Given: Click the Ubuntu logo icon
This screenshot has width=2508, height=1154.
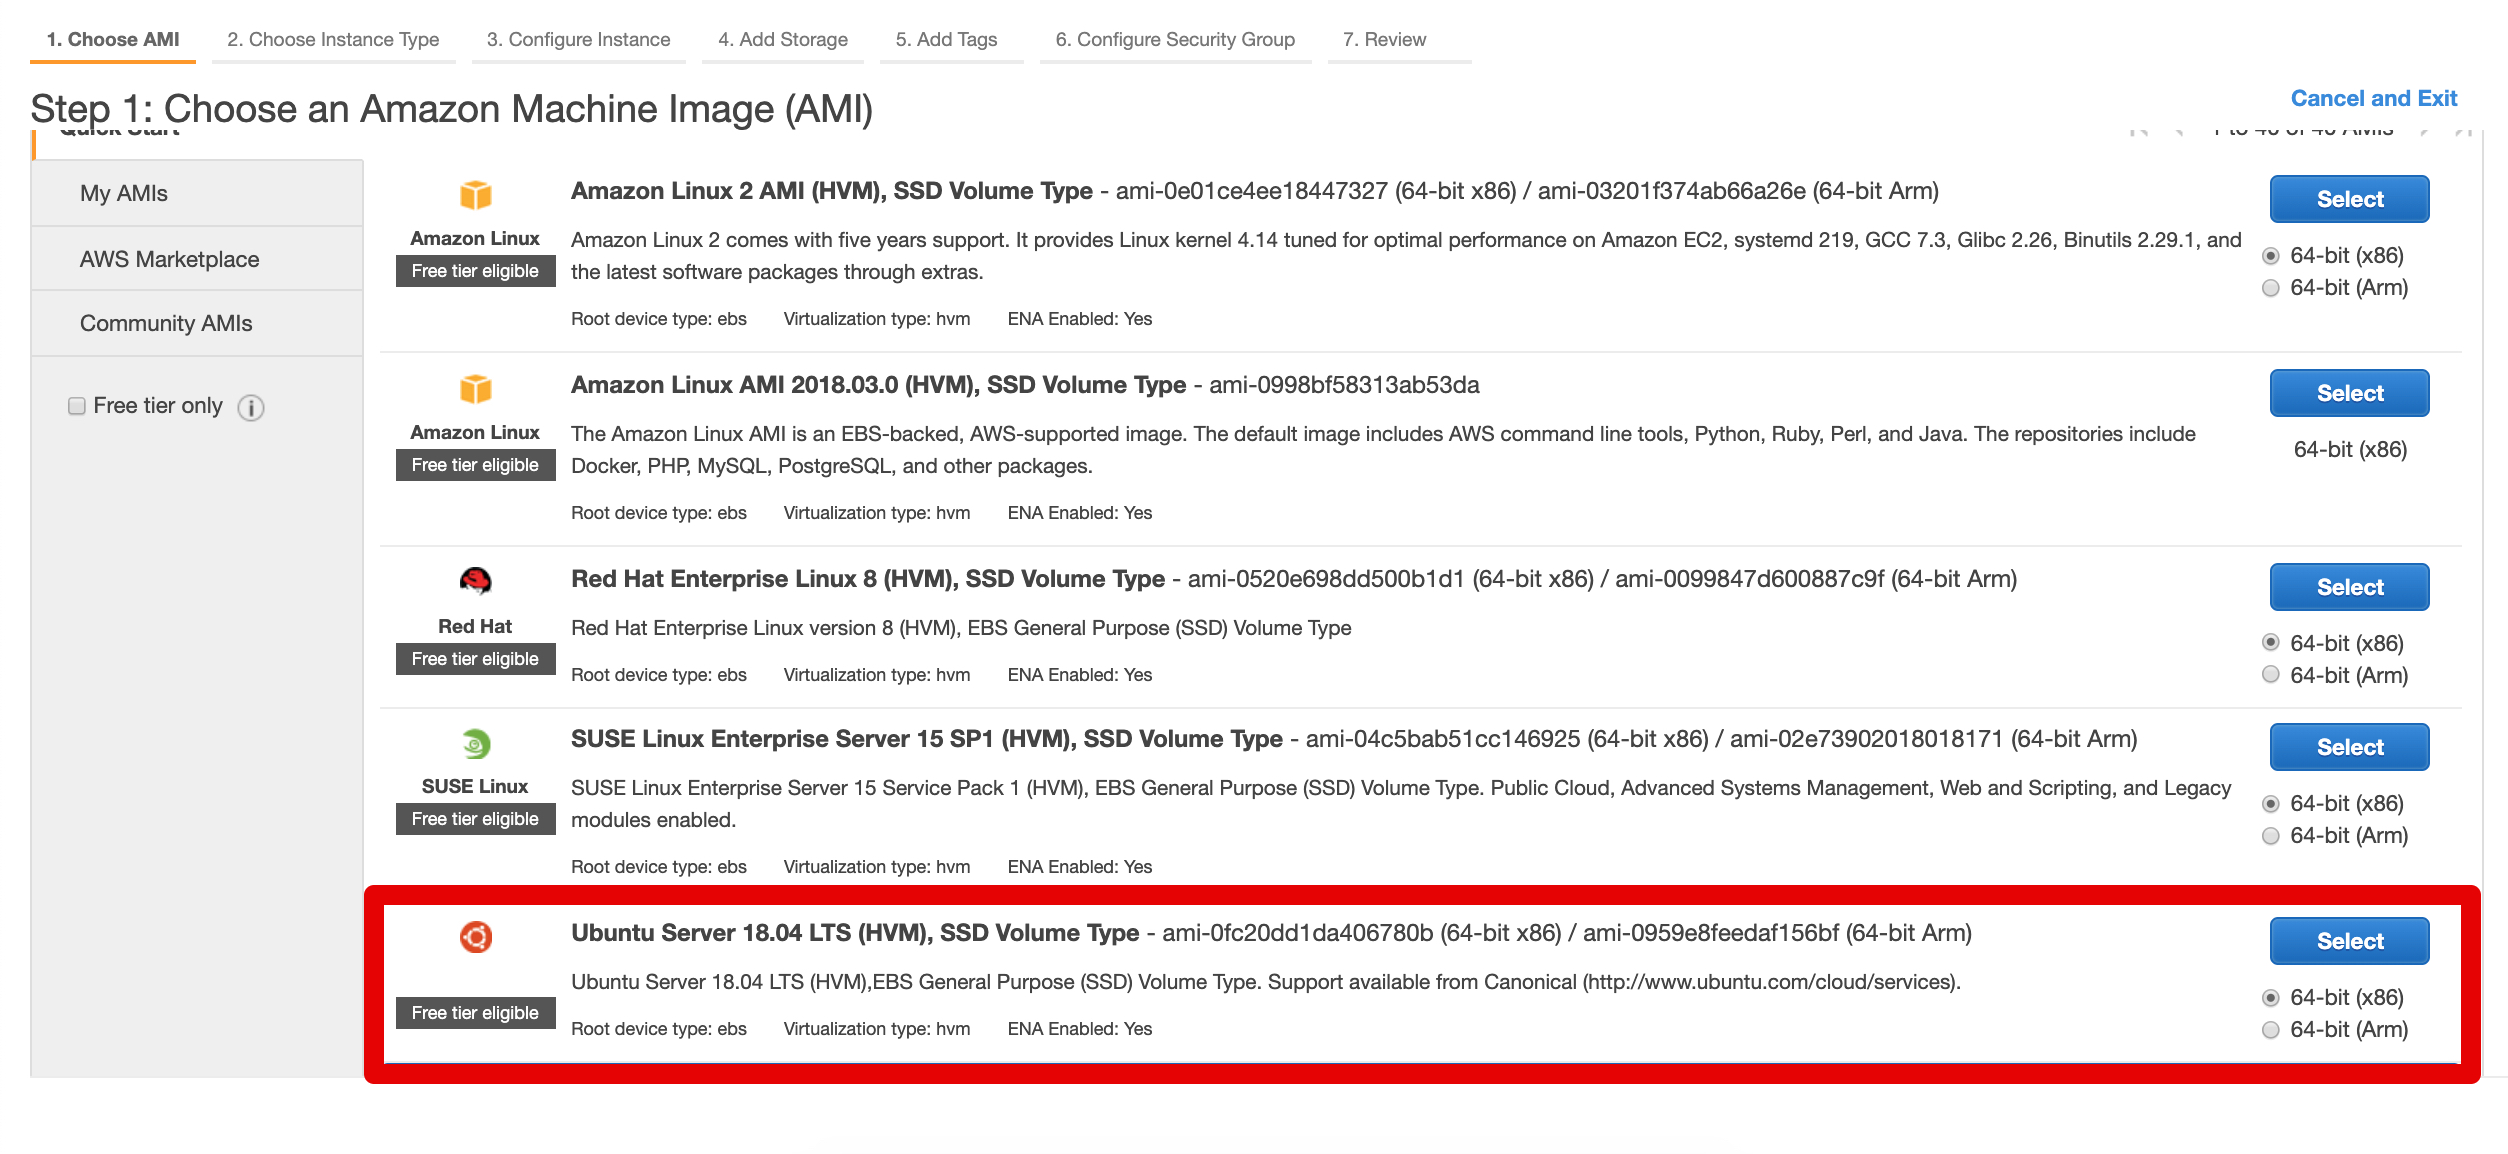Looking at the screenshot, I should [x=475, y=937].
